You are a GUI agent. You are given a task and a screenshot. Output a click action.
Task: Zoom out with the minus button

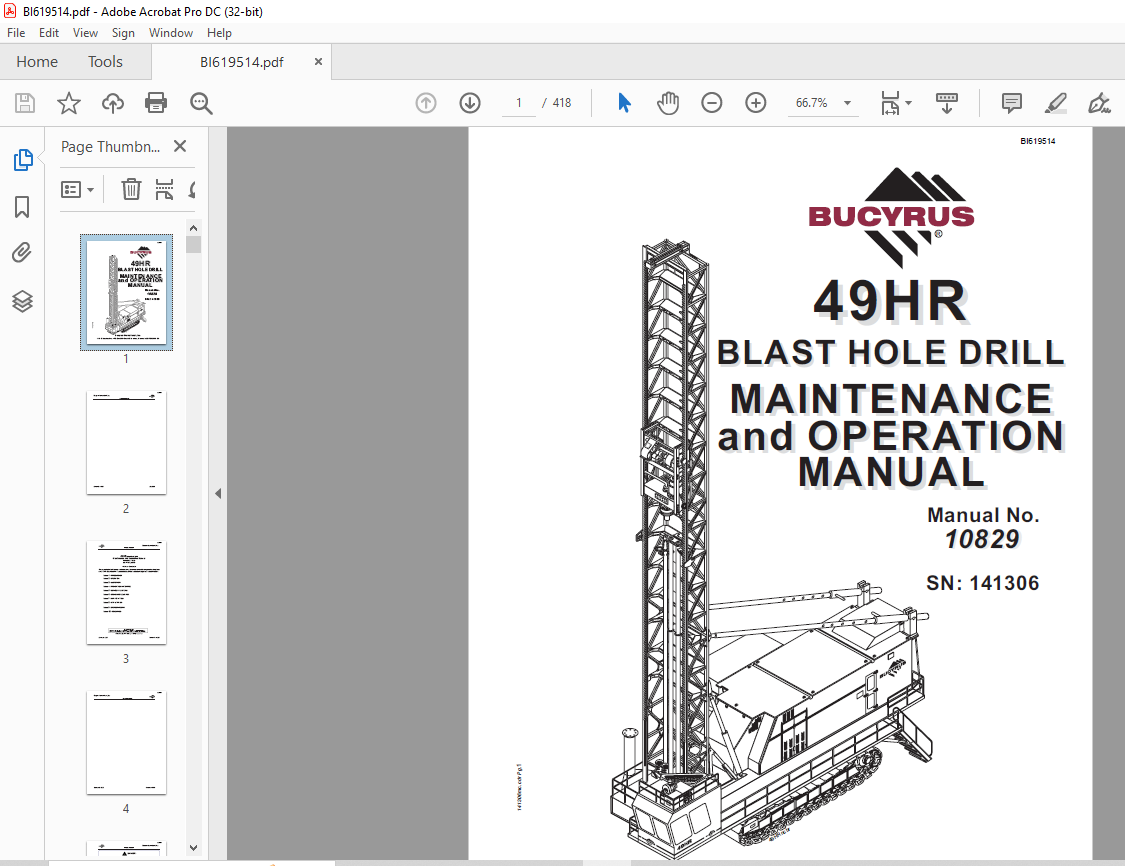pyautogui.click(x=712, y=103)
